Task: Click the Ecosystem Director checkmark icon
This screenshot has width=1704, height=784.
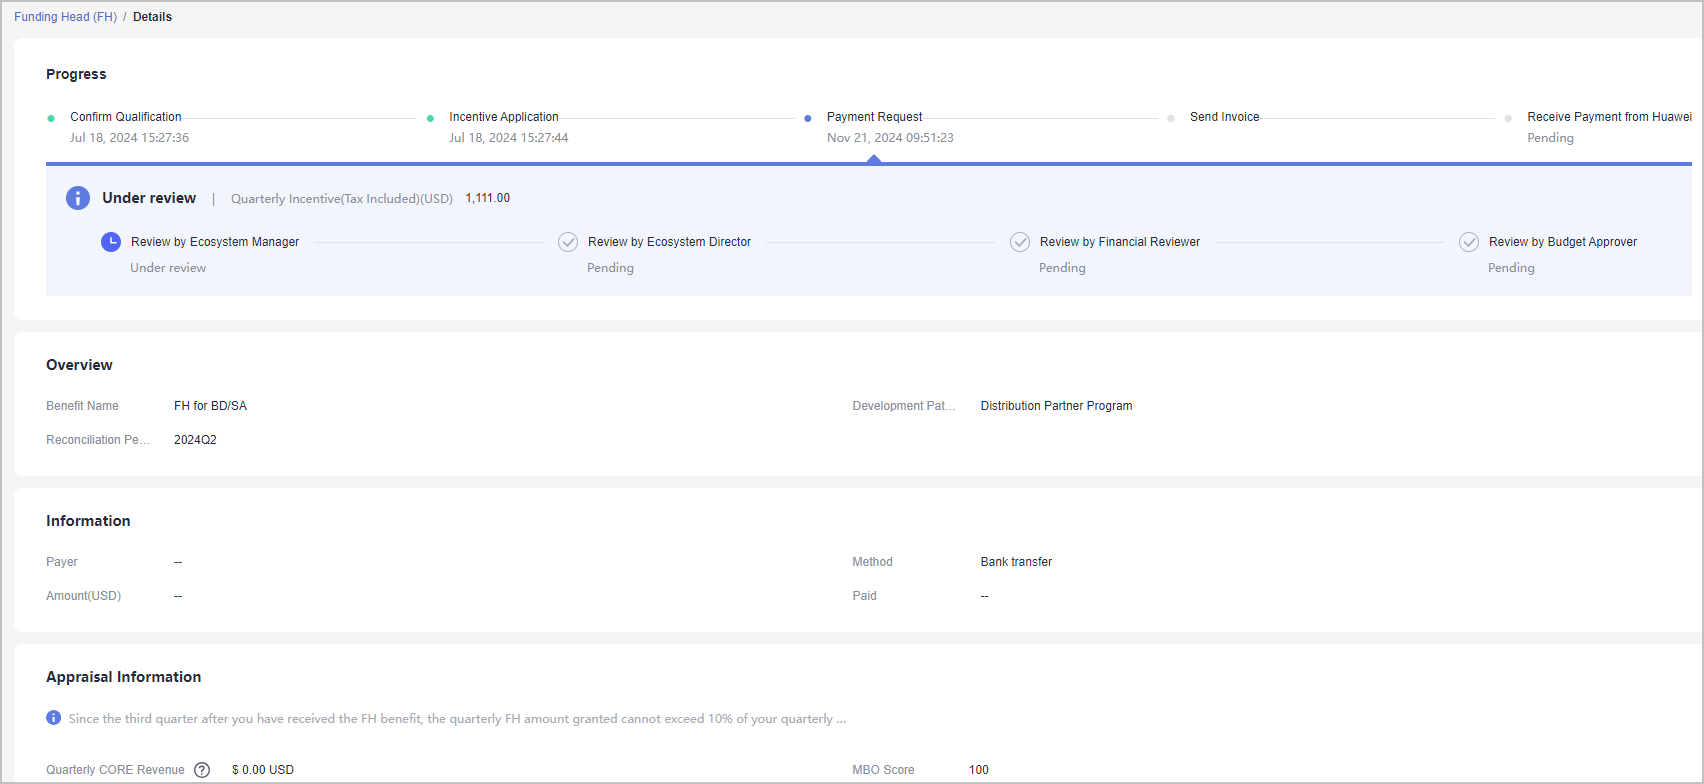Action: point(568,242)
